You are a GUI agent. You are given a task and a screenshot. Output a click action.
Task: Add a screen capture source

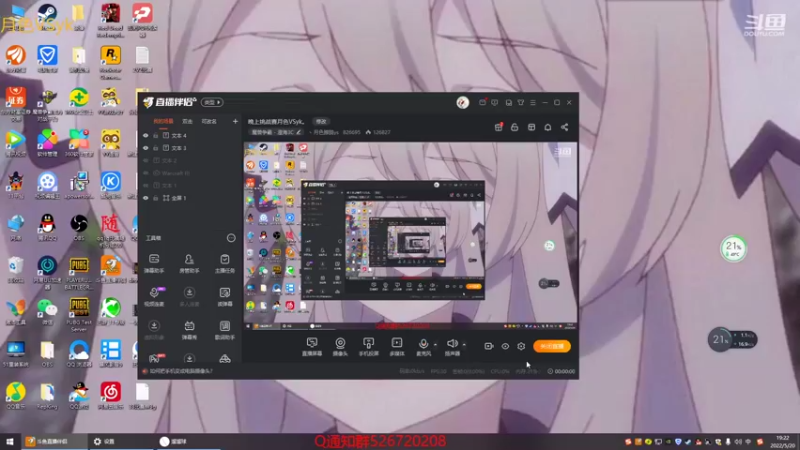tap(312, 346)
